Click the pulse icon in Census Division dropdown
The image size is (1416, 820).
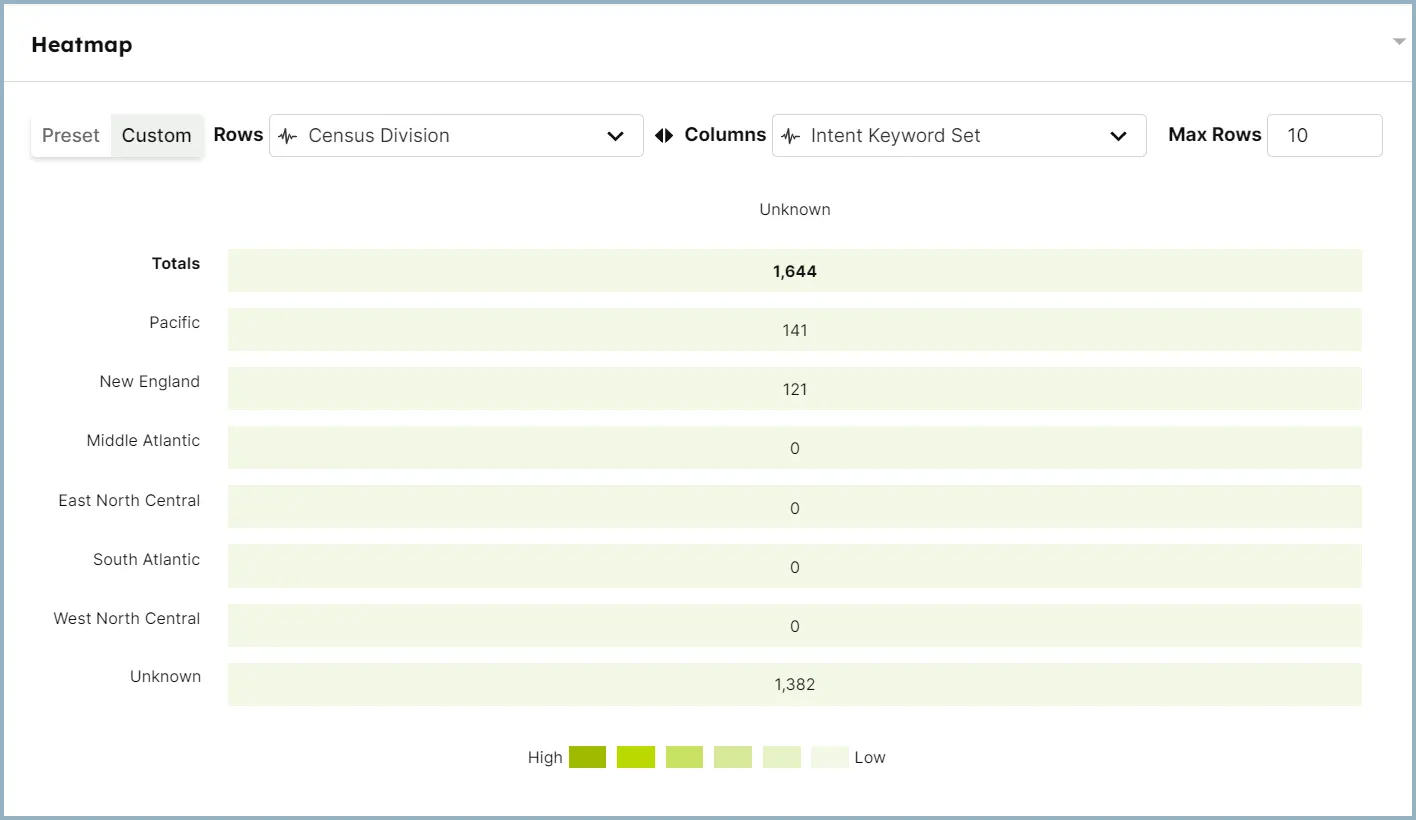(x=288, y=136)
